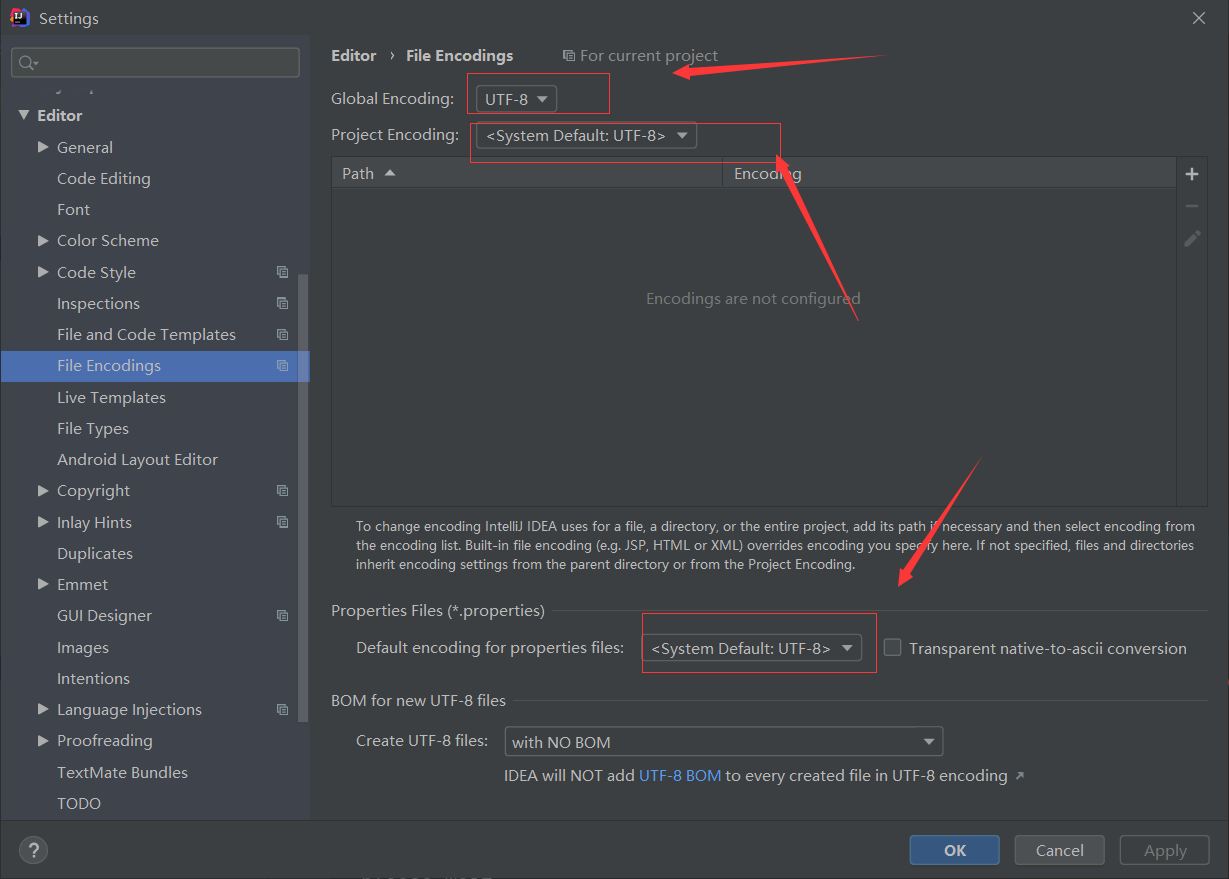Click the project-level icon beside Language Injections
The width and height of the screenshot is (1229, 879).
(283, 710)
